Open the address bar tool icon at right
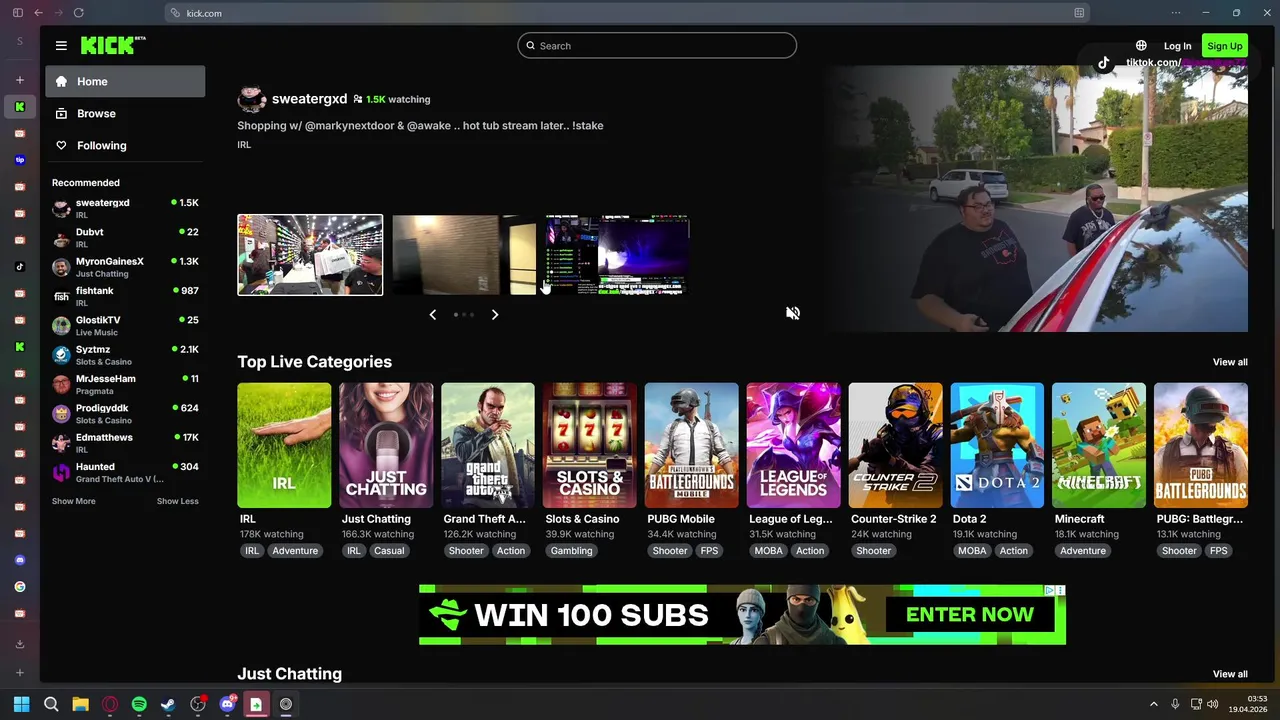Screen dimensions: 1280x720 tap(1079, 13)
